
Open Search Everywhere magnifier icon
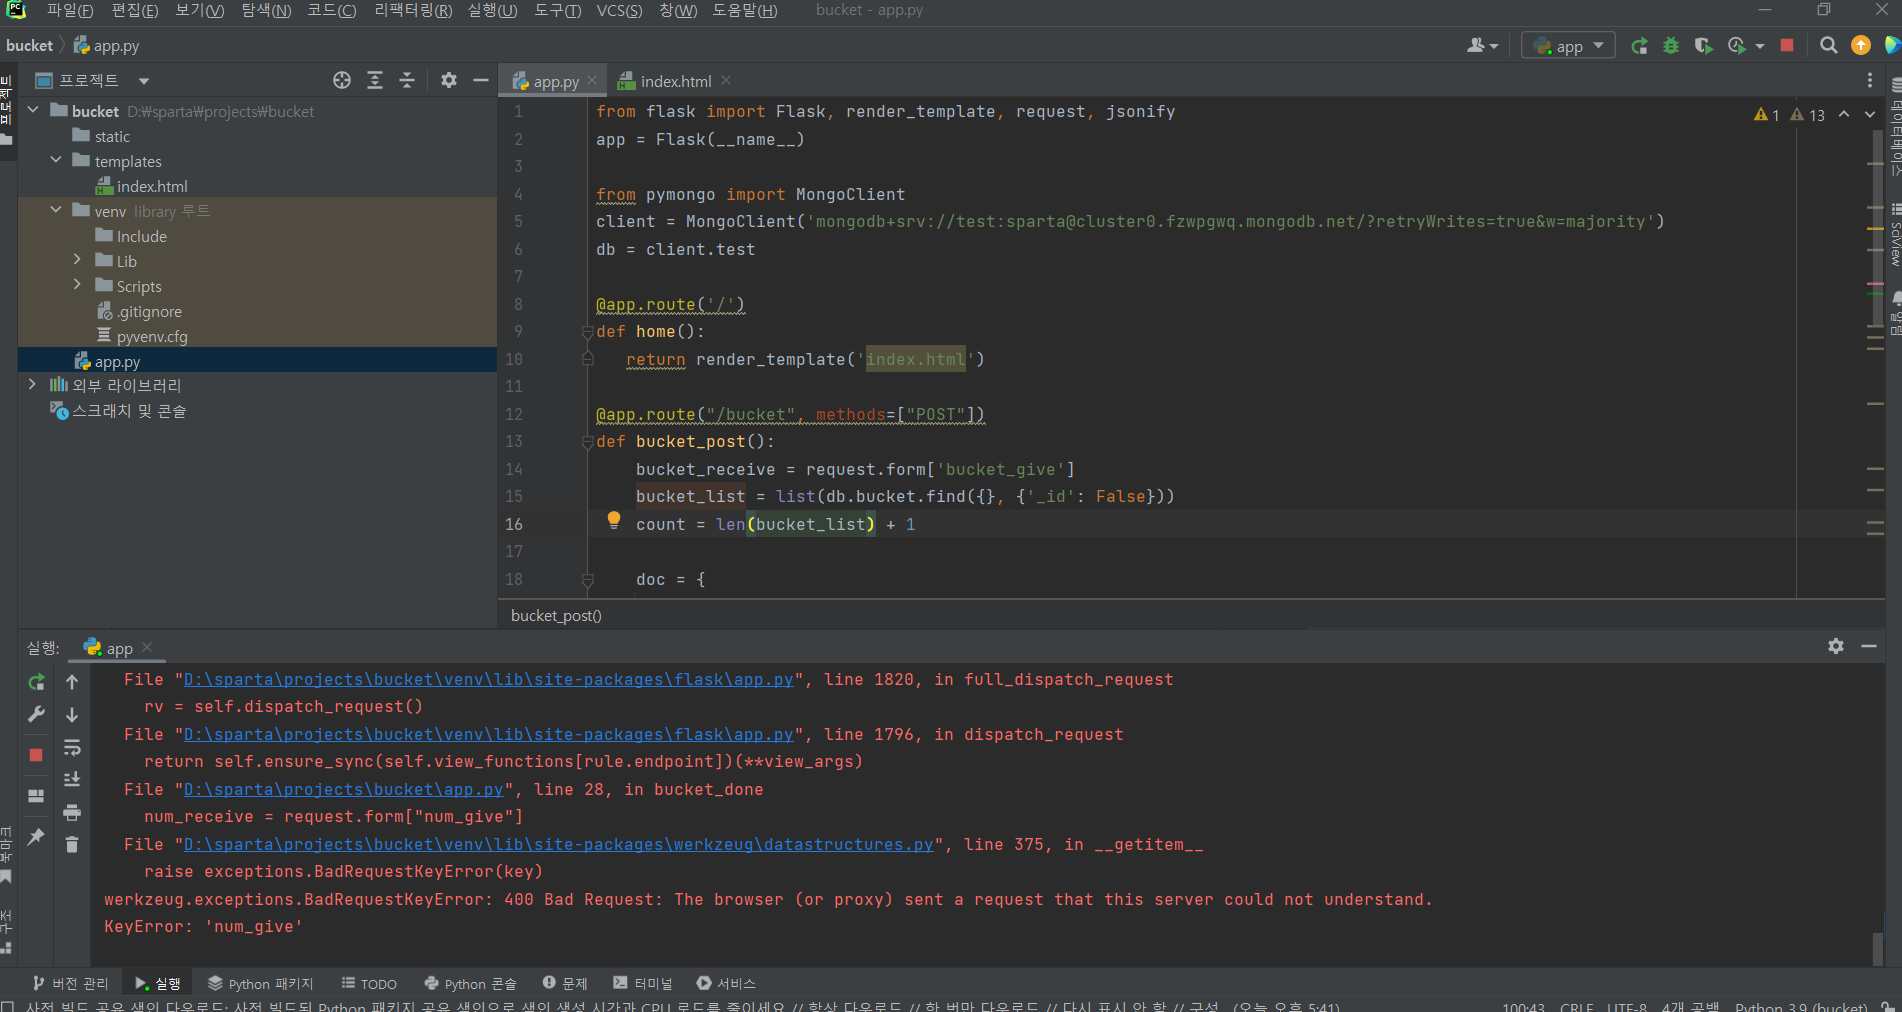click(x=1829, y=46)
